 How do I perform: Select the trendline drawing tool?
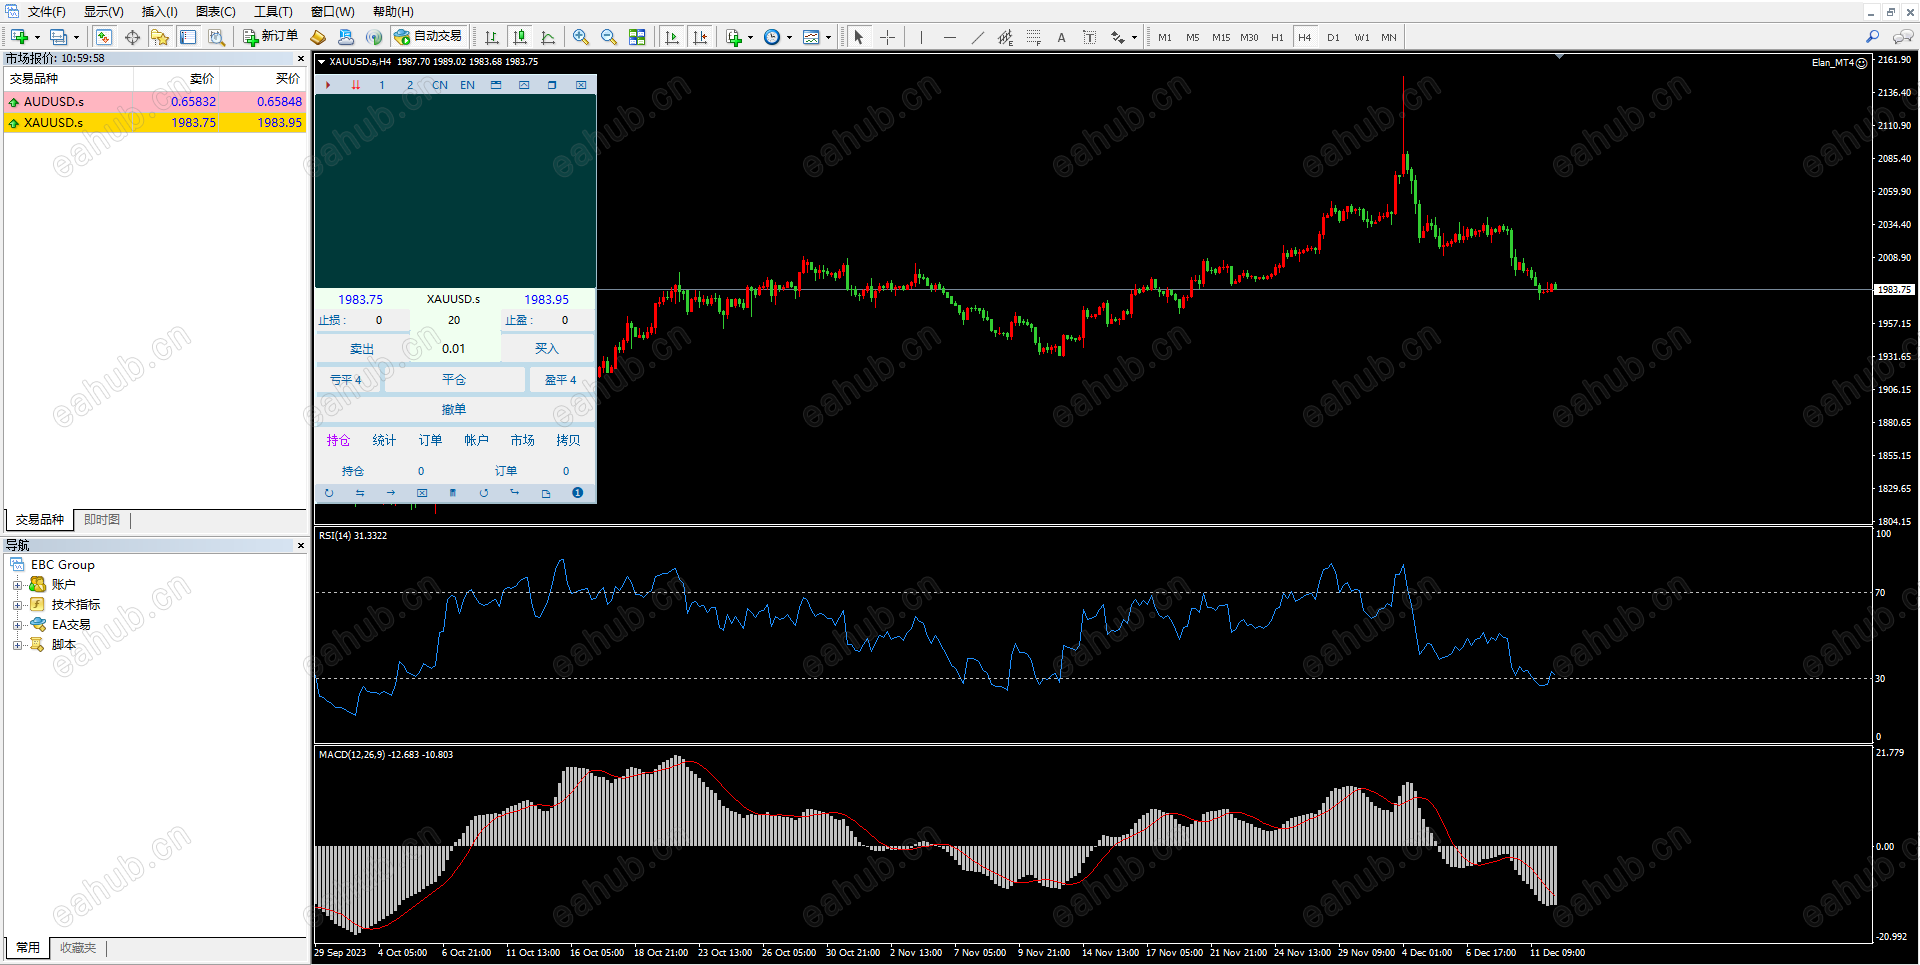(x=977, y=37)
